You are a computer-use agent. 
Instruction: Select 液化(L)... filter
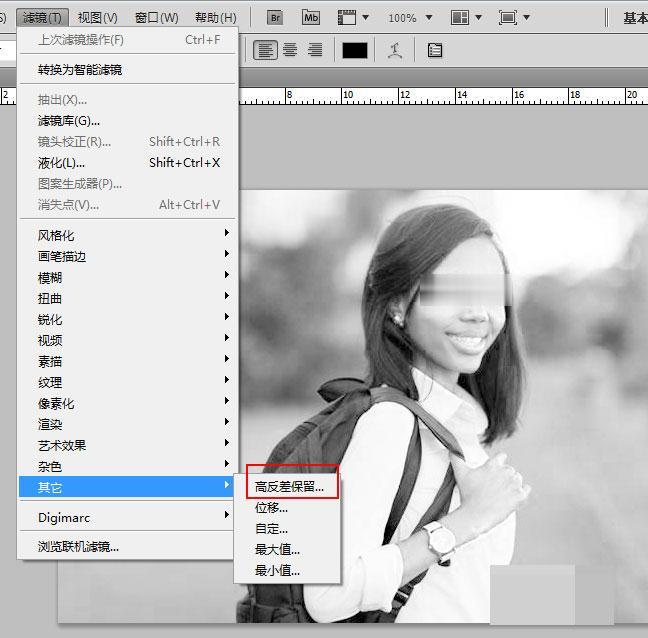[127, 163]
